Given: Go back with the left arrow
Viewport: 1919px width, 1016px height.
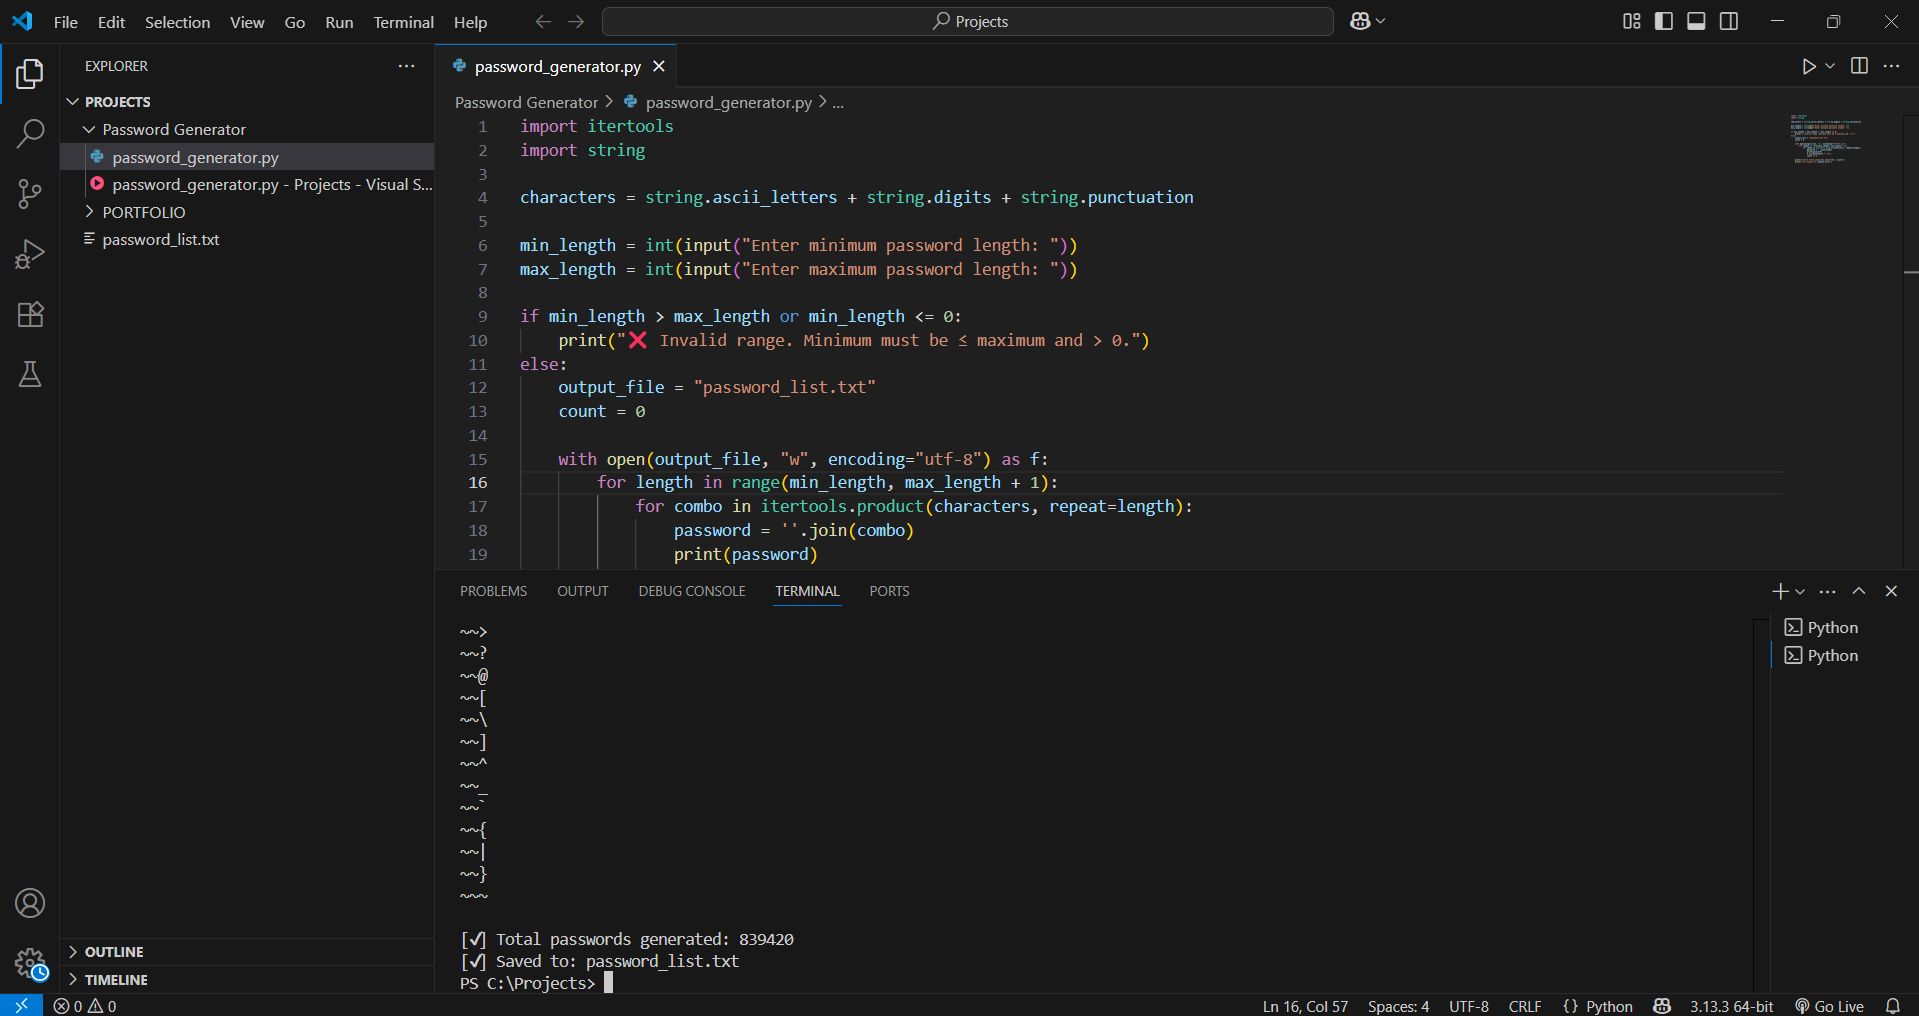Looking at the screenshot, I should [x=543, y=21].
